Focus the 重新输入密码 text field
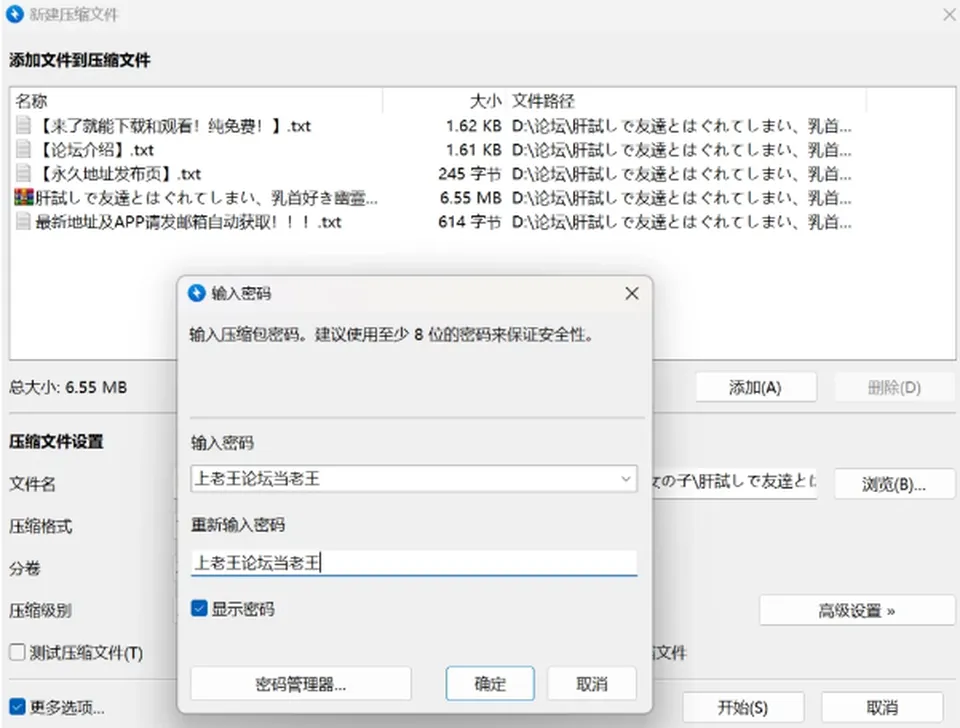Screen dimensions: 960x728 click(x=414, y=563)
